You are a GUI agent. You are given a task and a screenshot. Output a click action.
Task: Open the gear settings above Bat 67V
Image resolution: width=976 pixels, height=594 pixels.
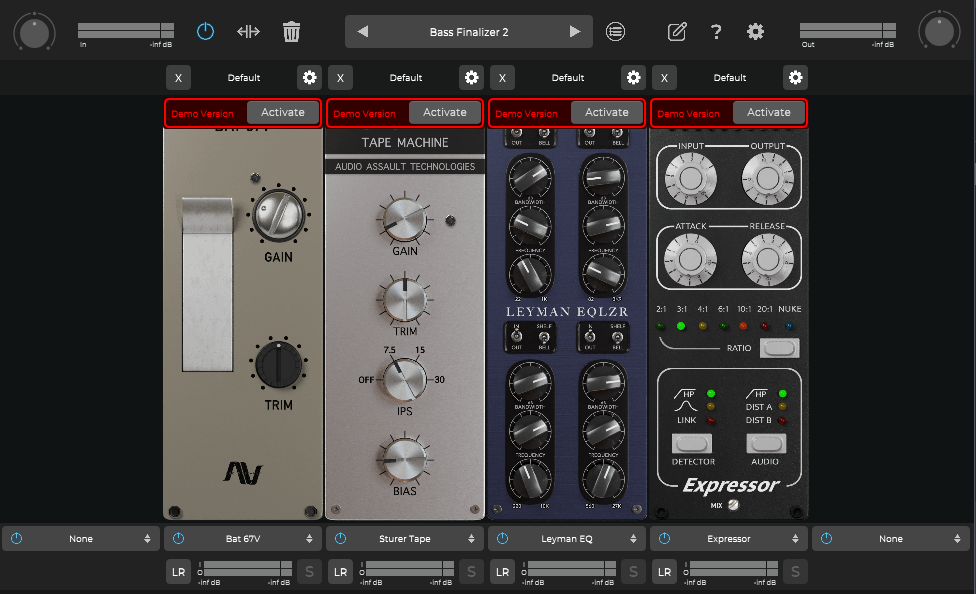click(x=309, y=78)
